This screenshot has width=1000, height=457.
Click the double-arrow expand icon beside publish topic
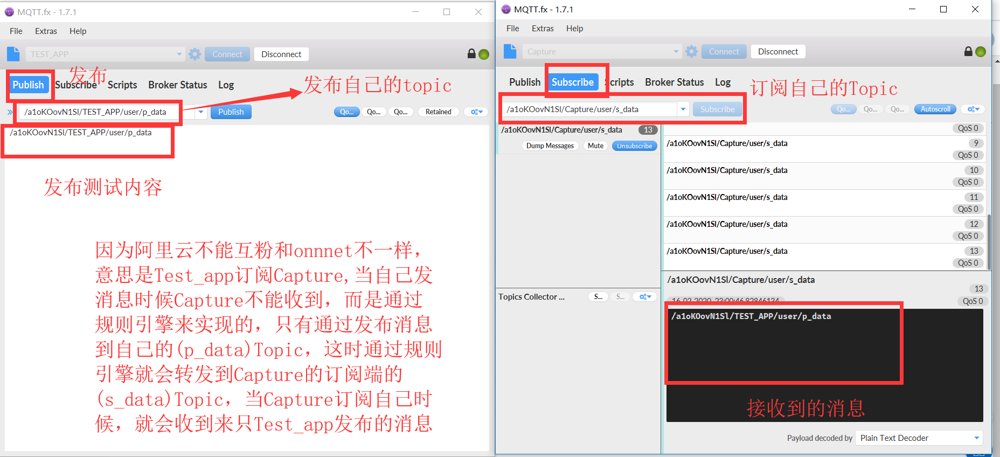point(10,112)
